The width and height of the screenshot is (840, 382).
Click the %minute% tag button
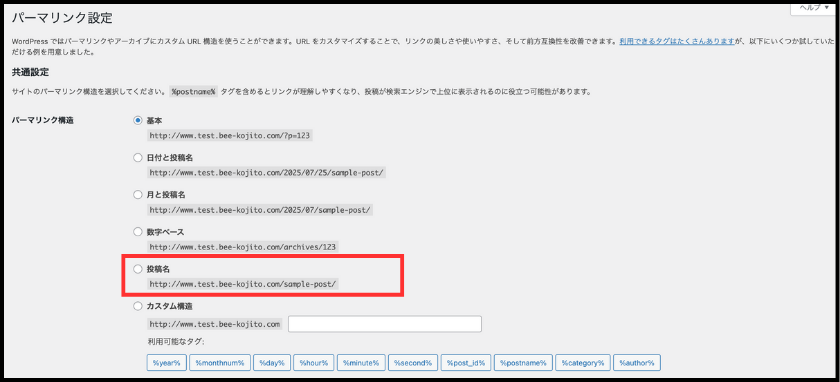[x=361, y=363]
